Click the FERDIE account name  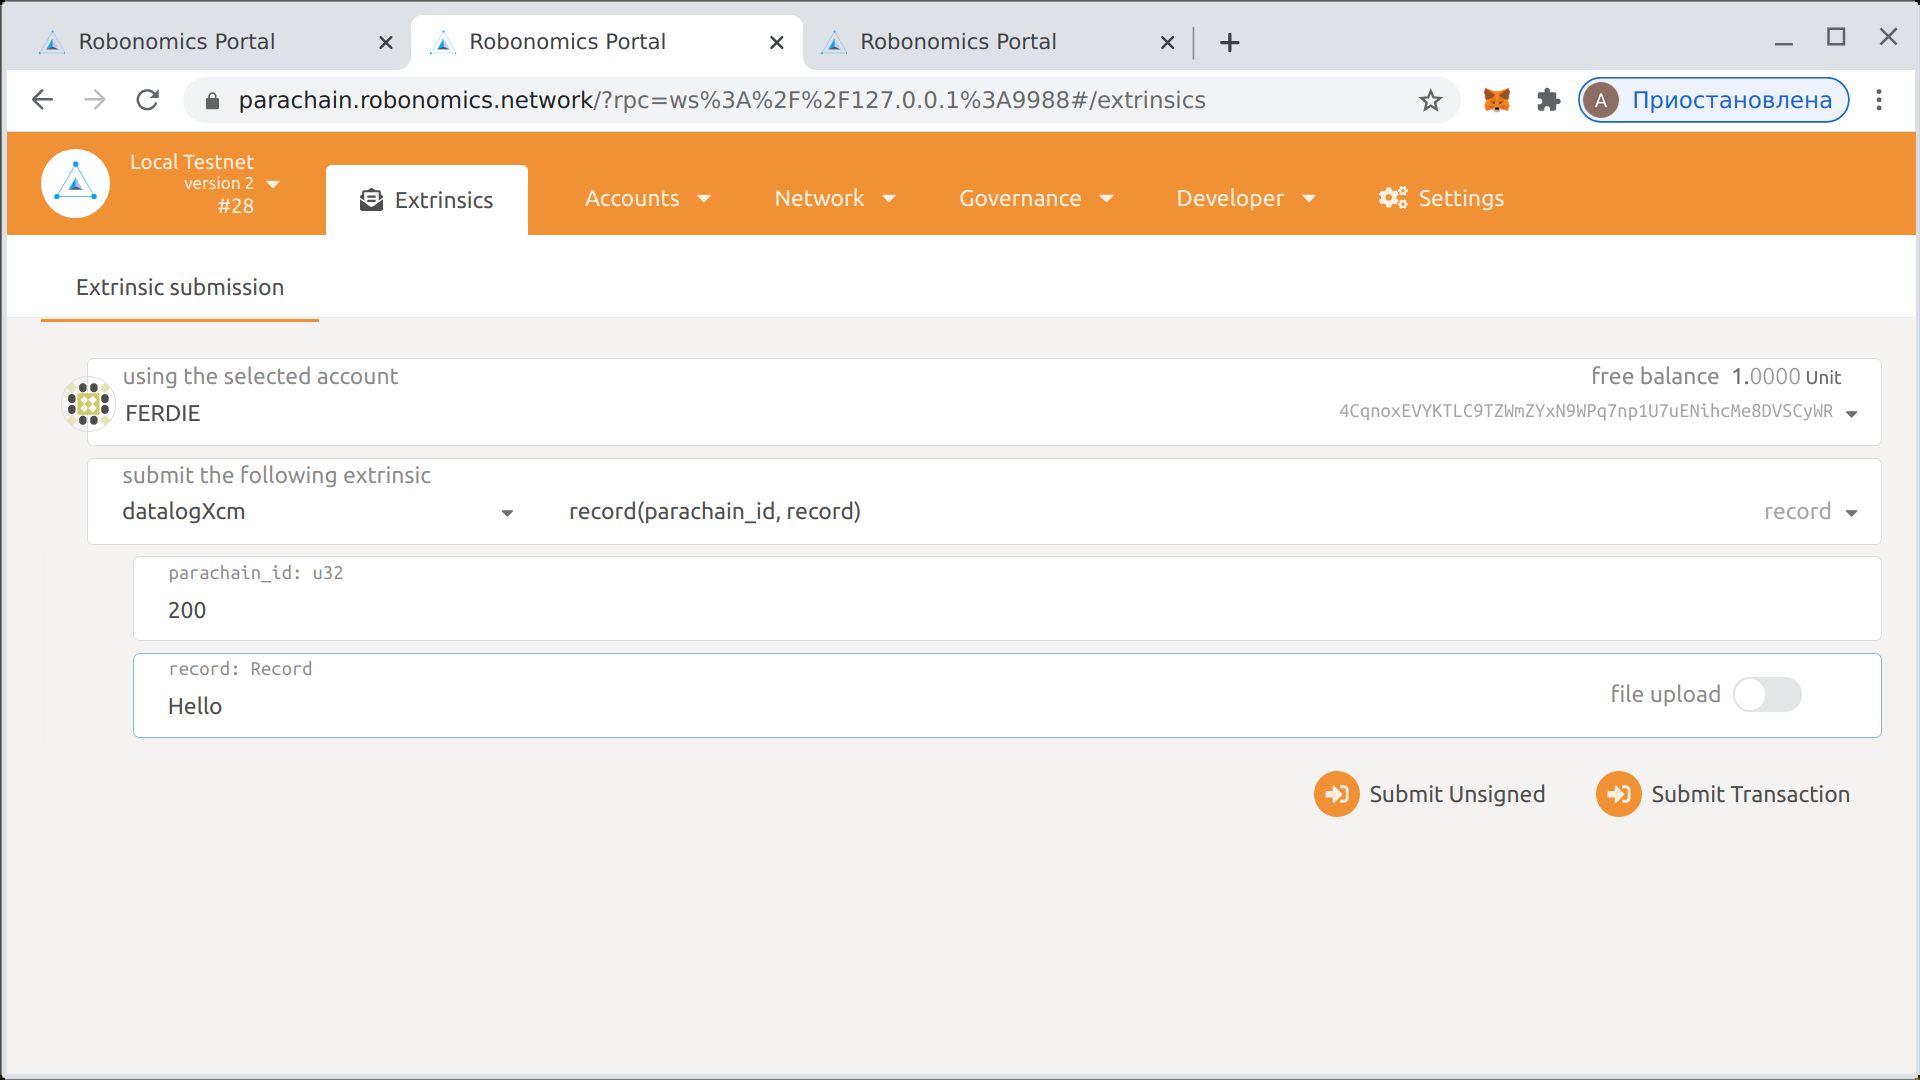point(163,414)
